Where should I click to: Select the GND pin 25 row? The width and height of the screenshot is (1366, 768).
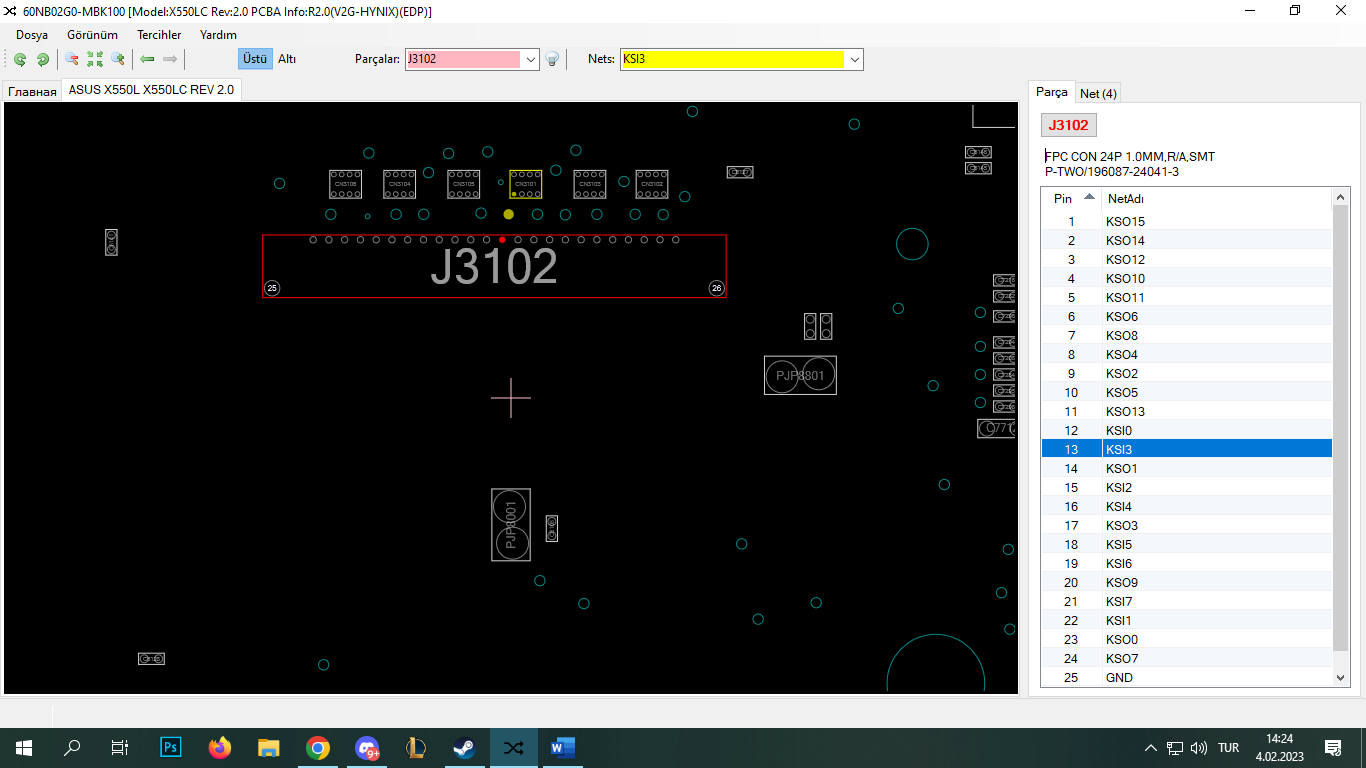coord(1187,677)
